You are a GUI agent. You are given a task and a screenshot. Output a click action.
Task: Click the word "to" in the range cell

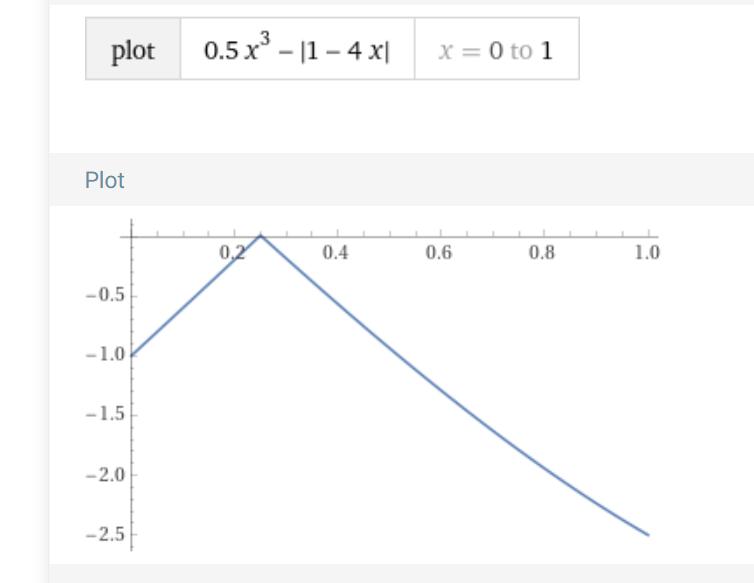[521, 51]
